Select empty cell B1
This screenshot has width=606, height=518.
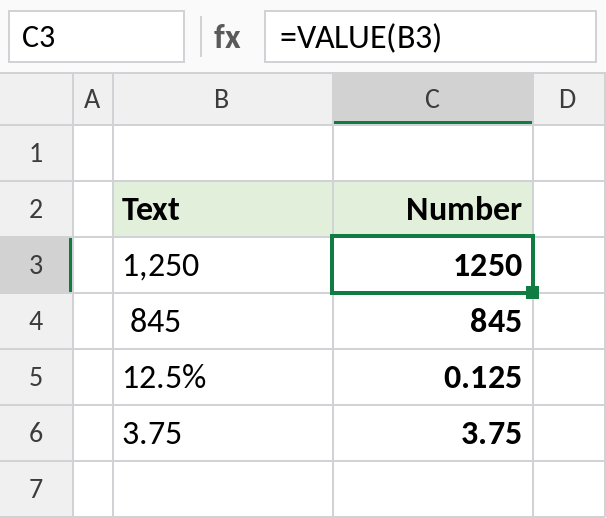tap(223, 153)
